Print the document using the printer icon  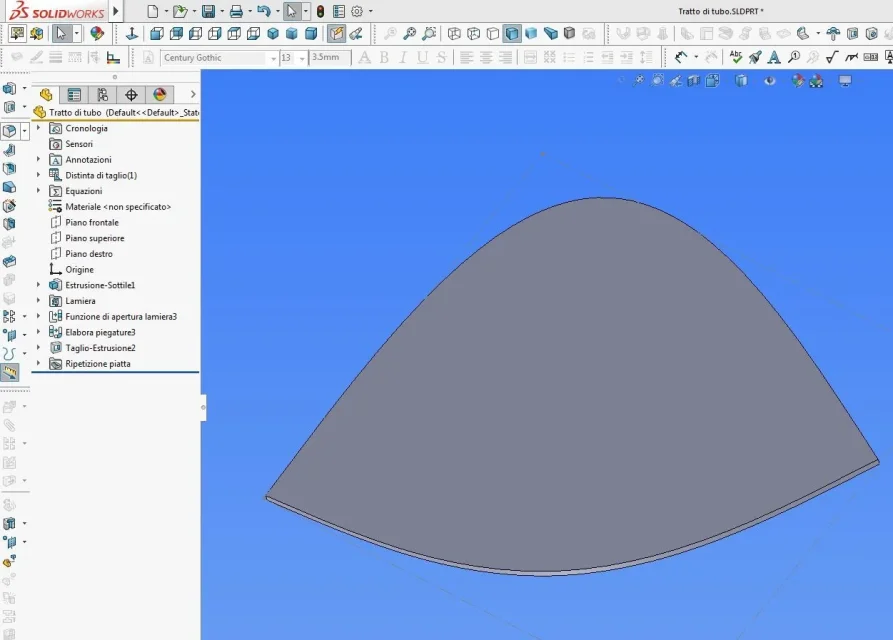(x=236, y=11)
